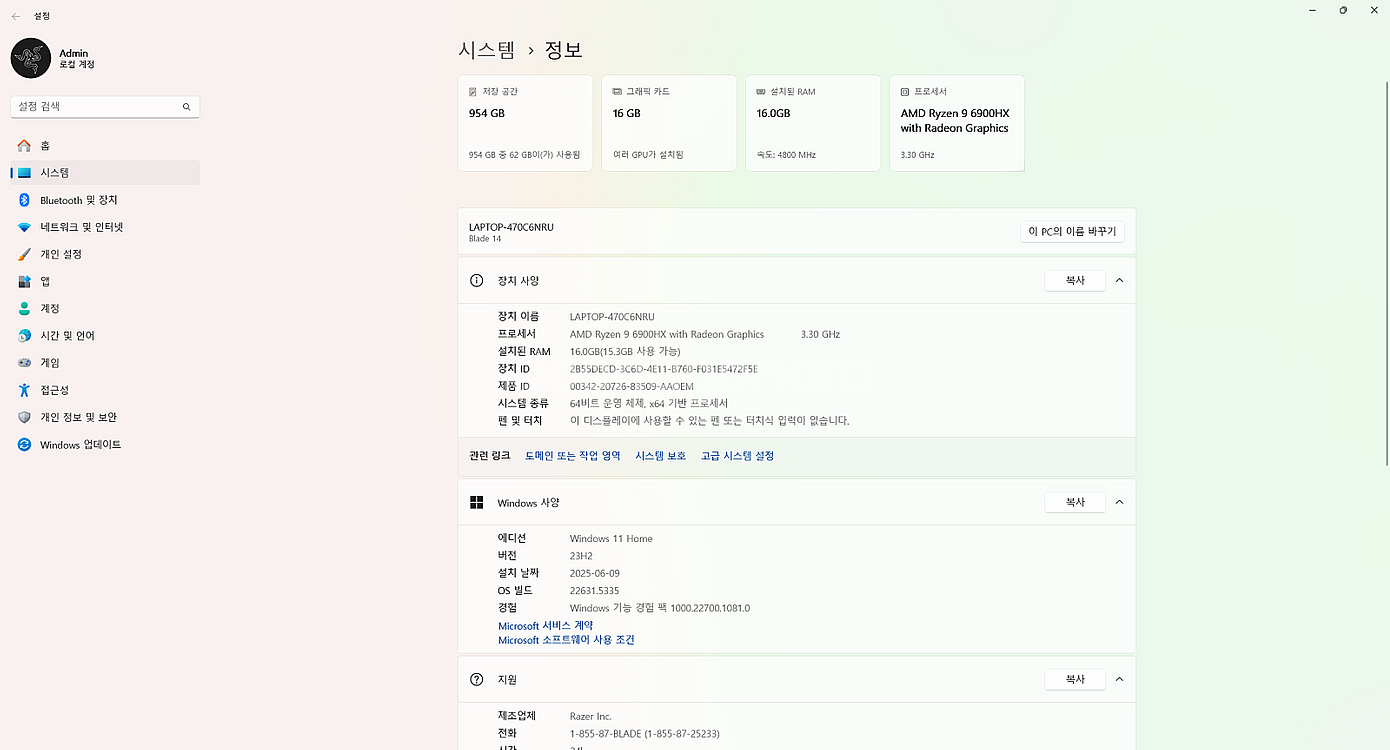Image resolution: width=1390 pixels, height=750 pixels.
Task: Open the 시간 및 언어 globe icon
Action: tap(24, 336)
